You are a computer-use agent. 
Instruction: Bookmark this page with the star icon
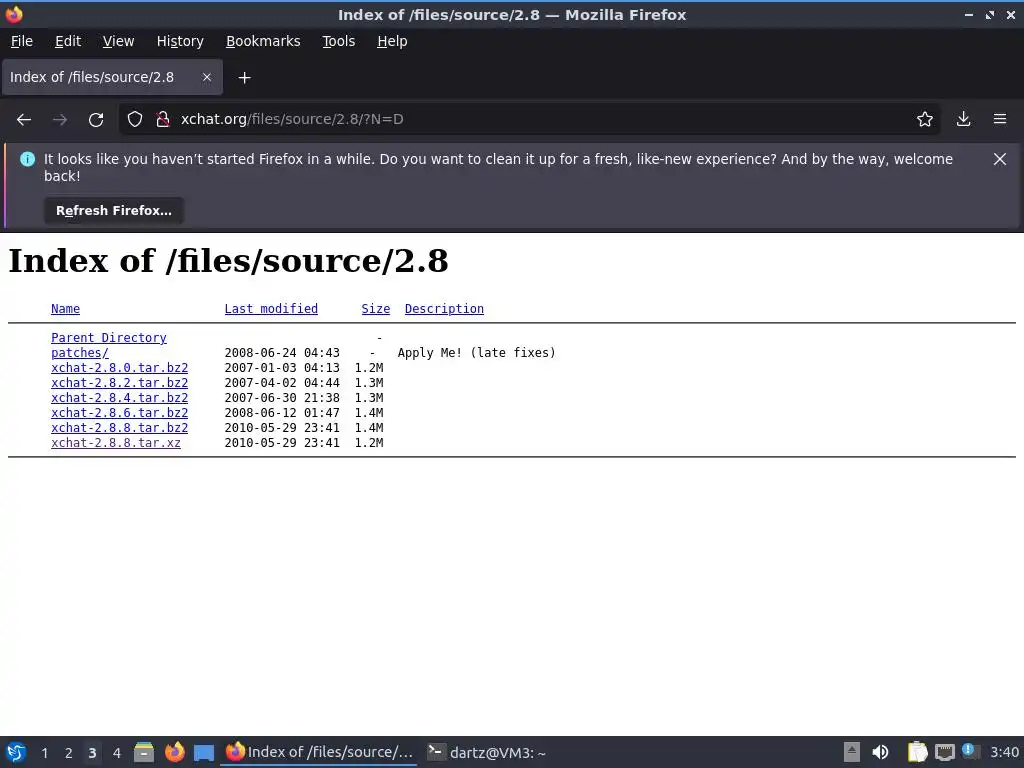(925, 119)
